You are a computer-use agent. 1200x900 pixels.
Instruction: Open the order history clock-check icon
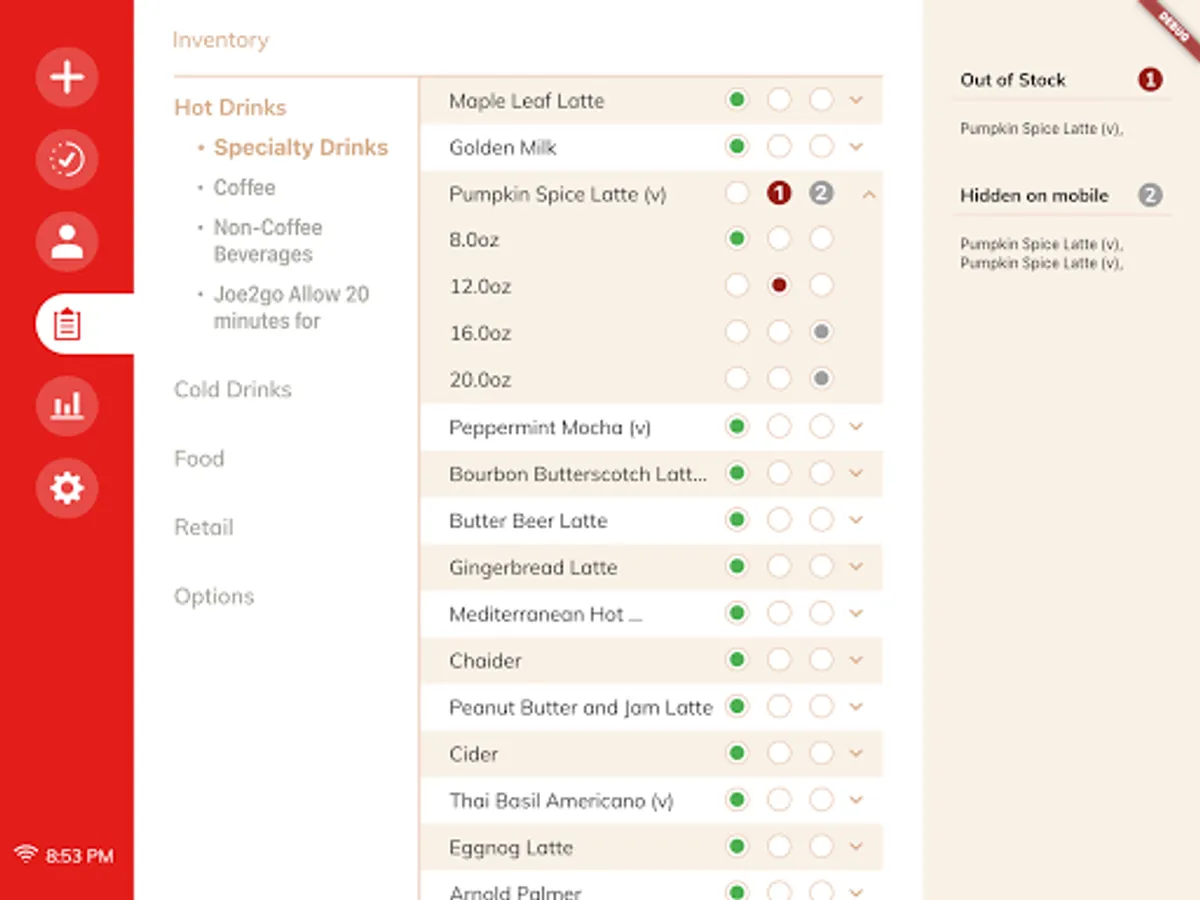click(67, 159)
